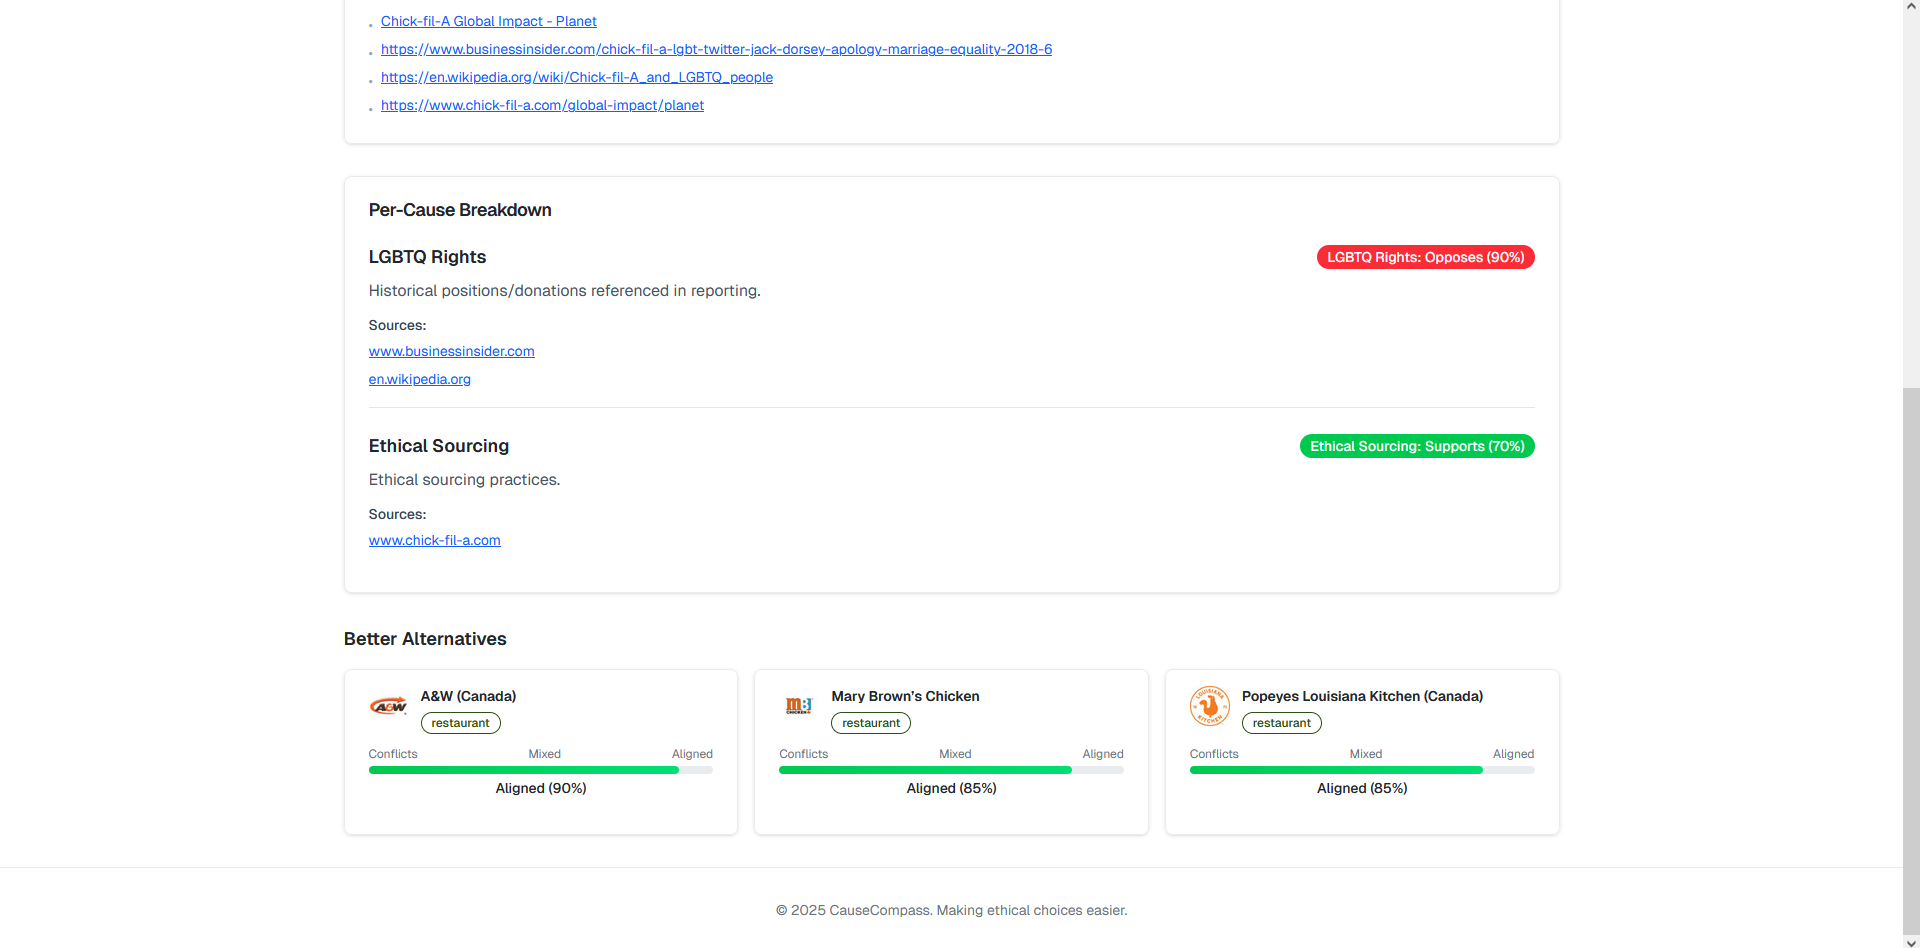Click the Ethical Sourcing cause heading
This screenshot has width=1920, height=948.
[439, 446]
